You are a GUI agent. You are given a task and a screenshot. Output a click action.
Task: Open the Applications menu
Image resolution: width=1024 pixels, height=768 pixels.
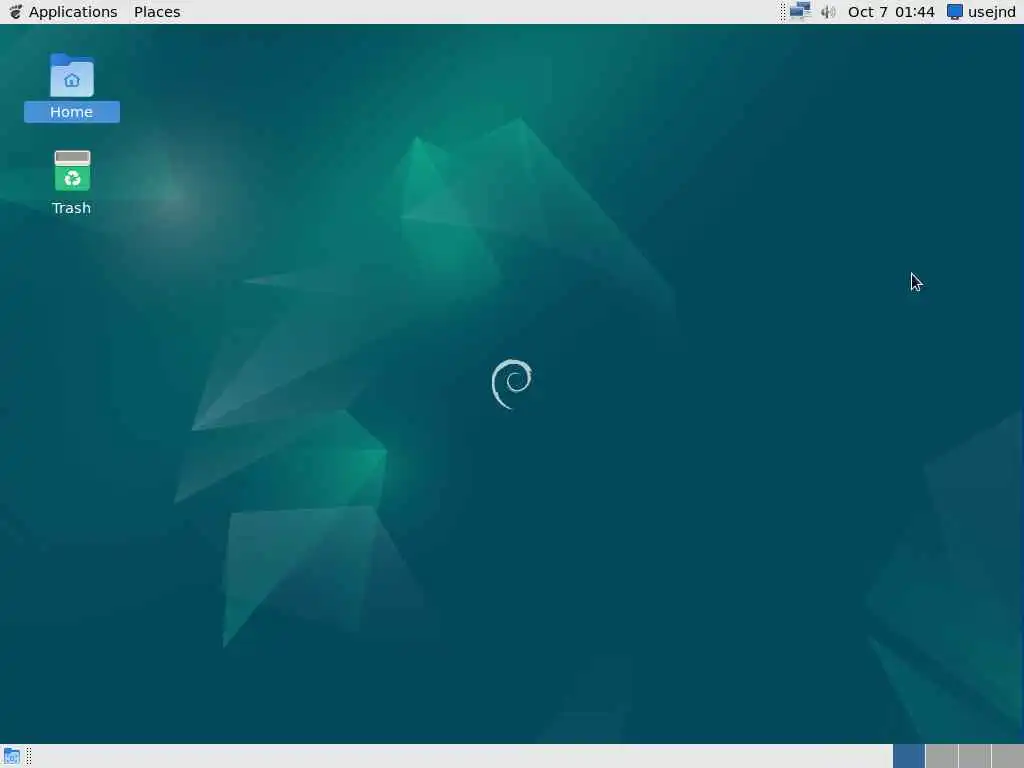[63, 12]
